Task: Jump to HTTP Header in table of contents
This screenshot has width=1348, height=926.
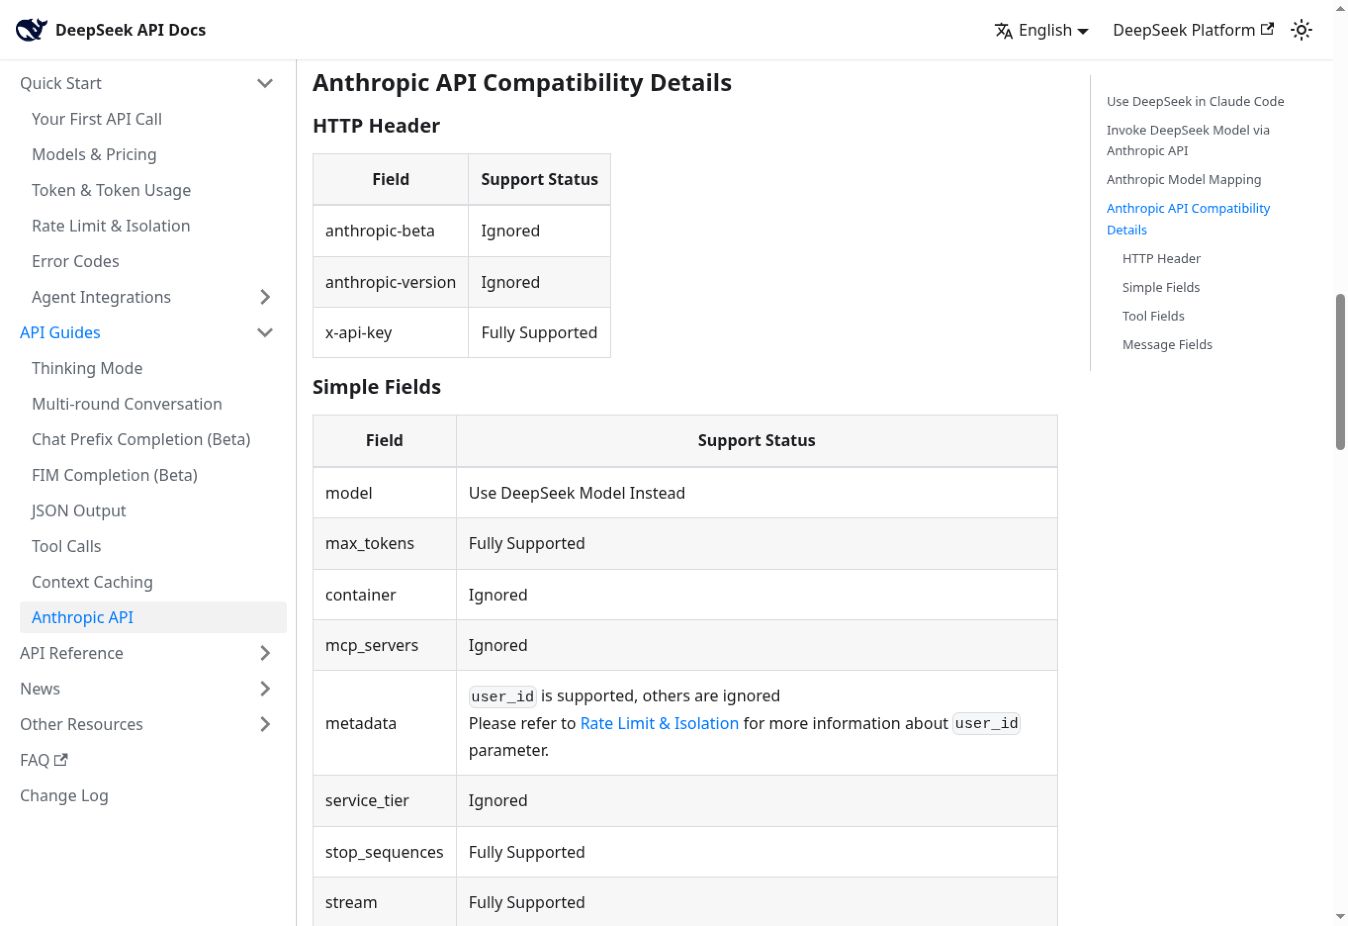Action: pos(1161,258)
